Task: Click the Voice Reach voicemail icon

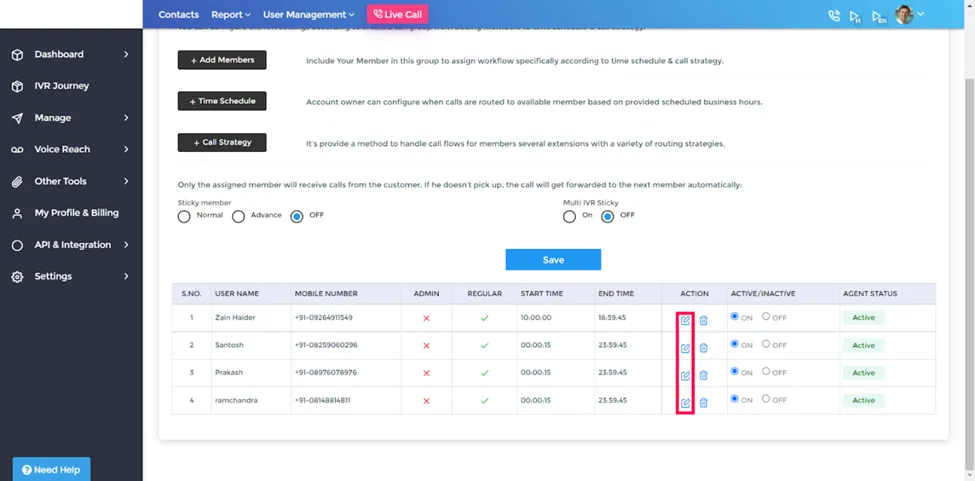Action: pyautogui.click(x=17, y=150)
